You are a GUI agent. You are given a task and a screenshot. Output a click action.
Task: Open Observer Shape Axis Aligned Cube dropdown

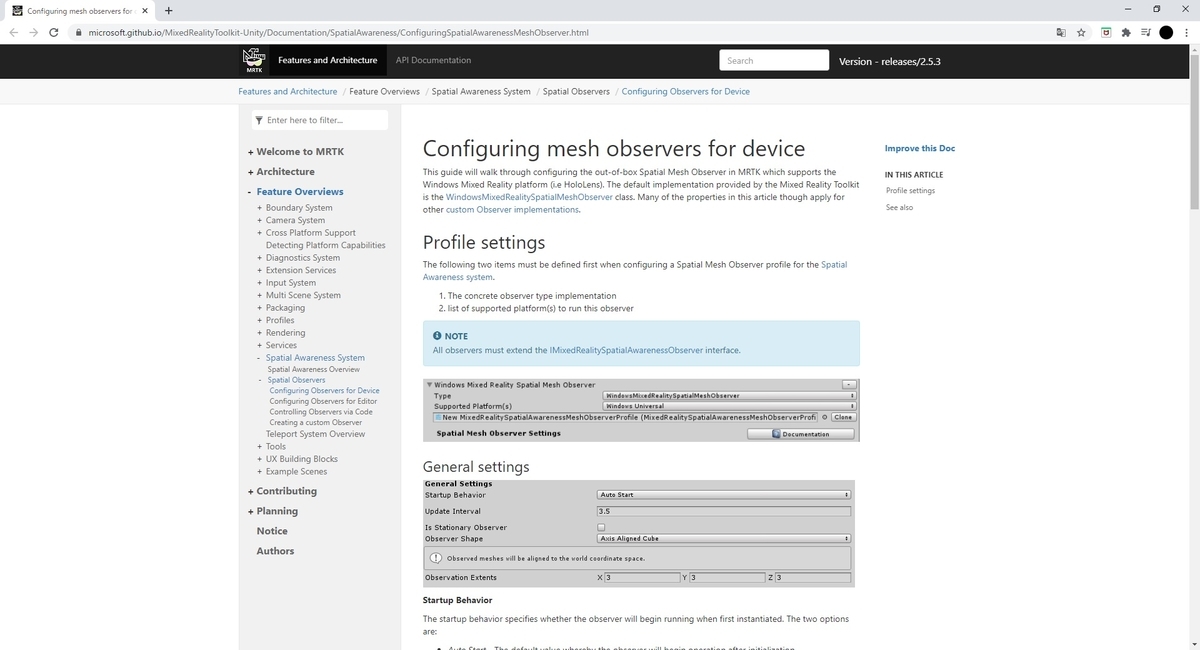pos(724,538)
